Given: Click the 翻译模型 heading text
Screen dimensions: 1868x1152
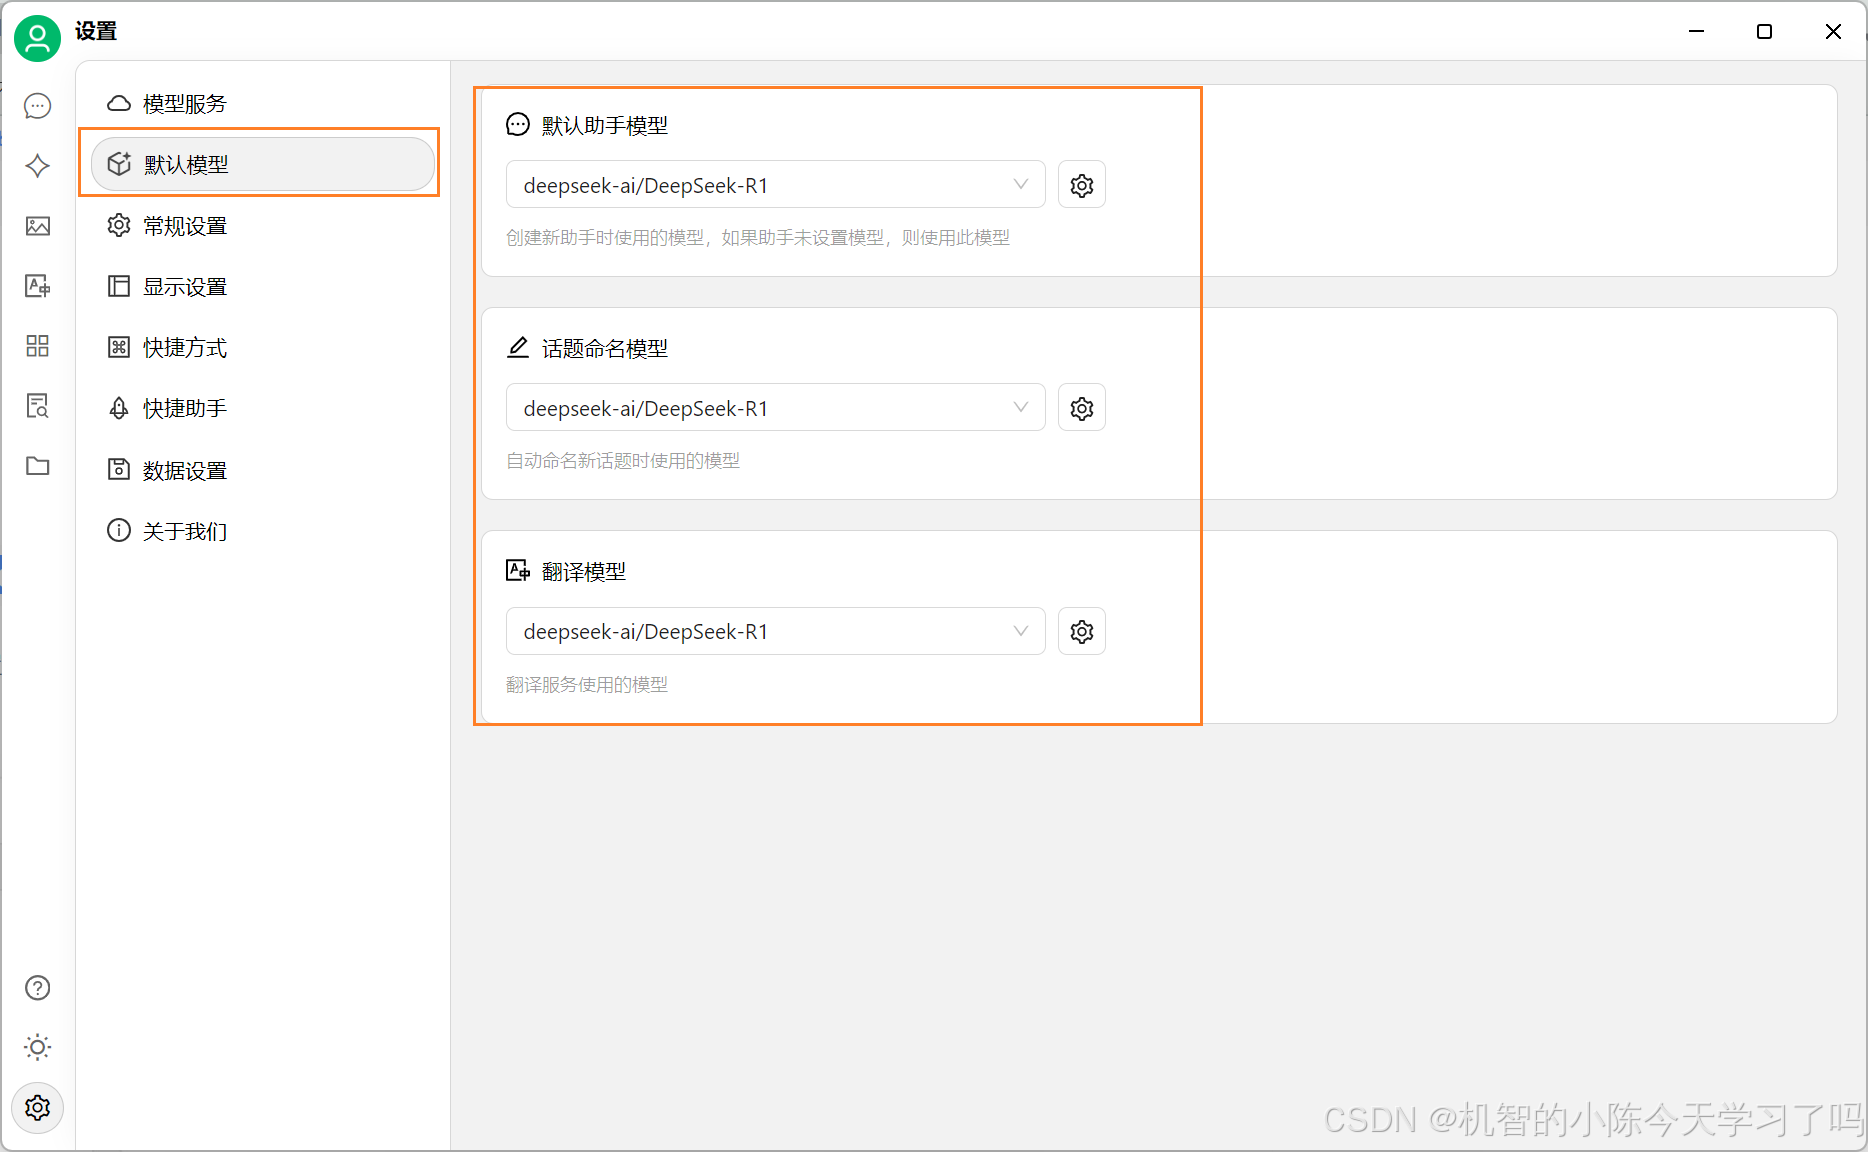Looking at the screenshot, I should coord(584,572).
